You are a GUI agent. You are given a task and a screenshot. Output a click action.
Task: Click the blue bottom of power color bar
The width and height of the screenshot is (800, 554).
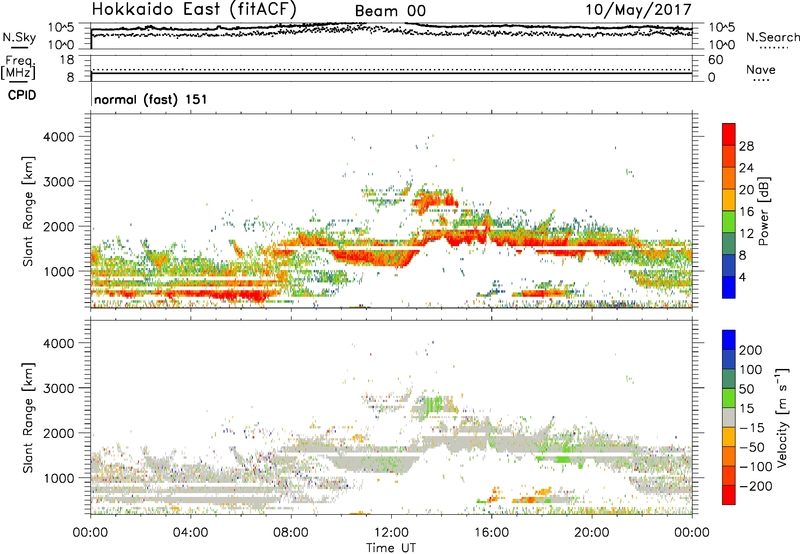(729, 287)
